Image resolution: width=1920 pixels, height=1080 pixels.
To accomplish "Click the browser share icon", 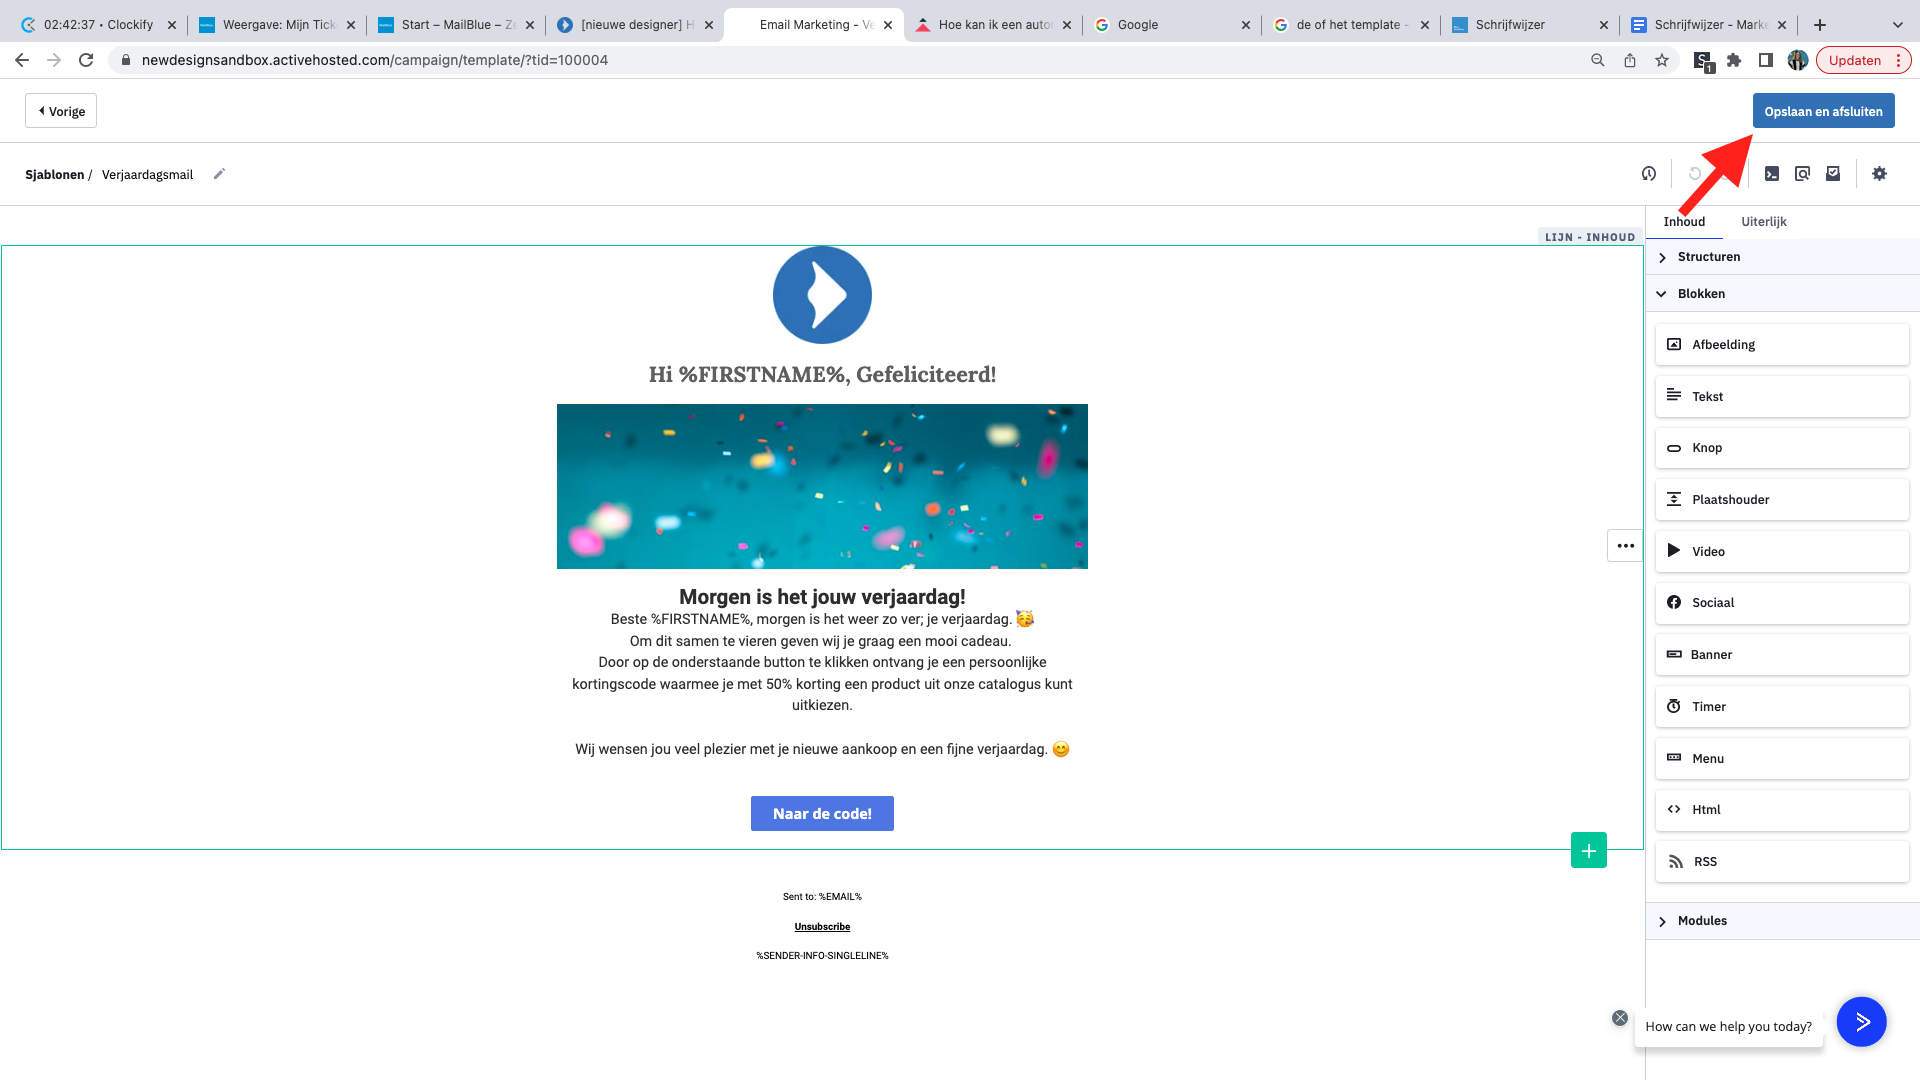I will (1630, 60).
